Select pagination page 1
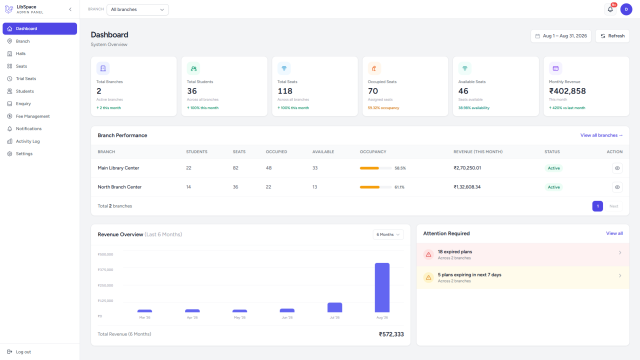Screen dimensions: 640x360 [x=598, y=206]
